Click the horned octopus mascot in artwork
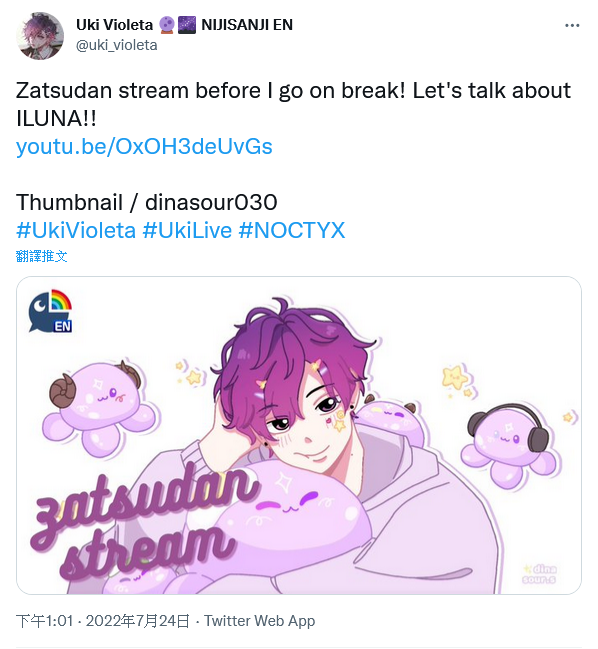The height and width of the screenshot is (649, 598). pyautogui.click(x=98, y=407)
